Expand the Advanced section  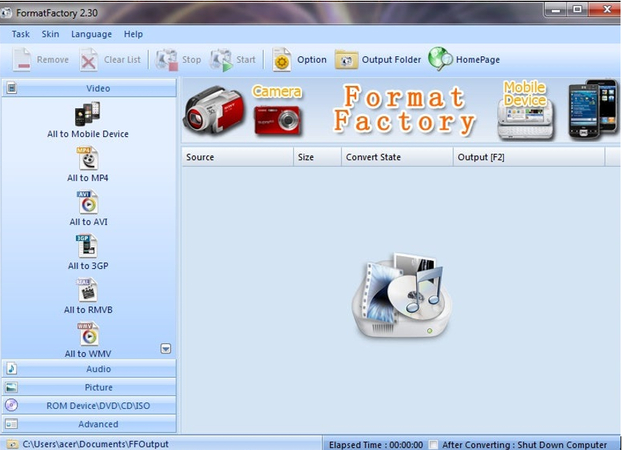click(x=89, y=424)
